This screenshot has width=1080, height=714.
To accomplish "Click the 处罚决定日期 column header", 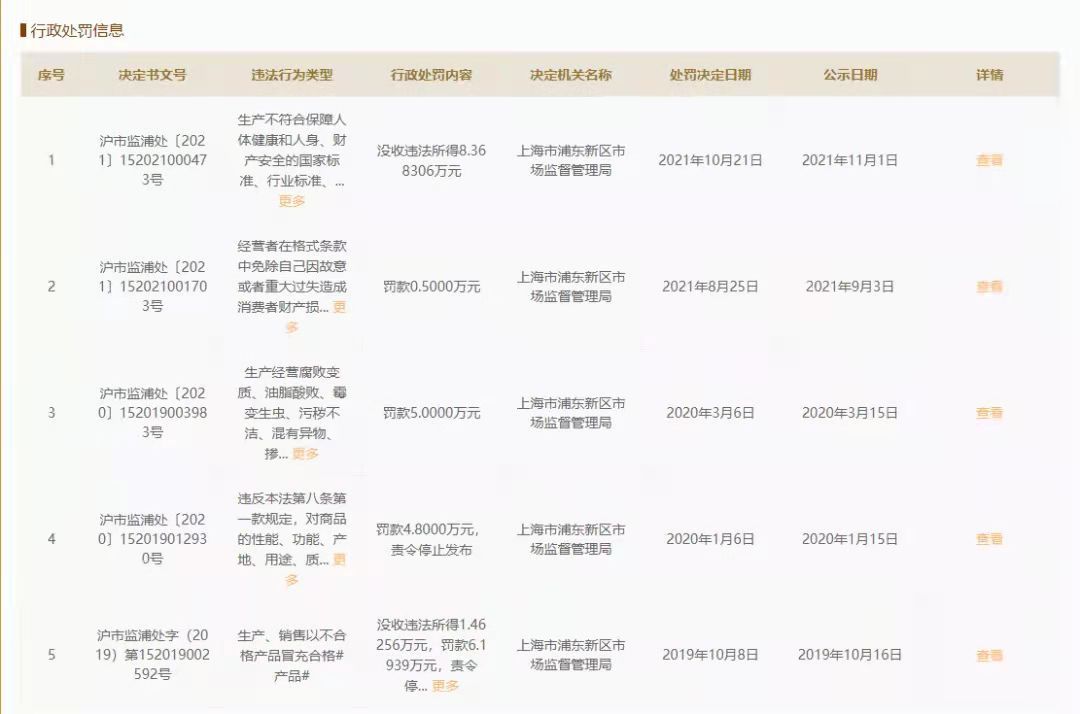I will [710, 75].
